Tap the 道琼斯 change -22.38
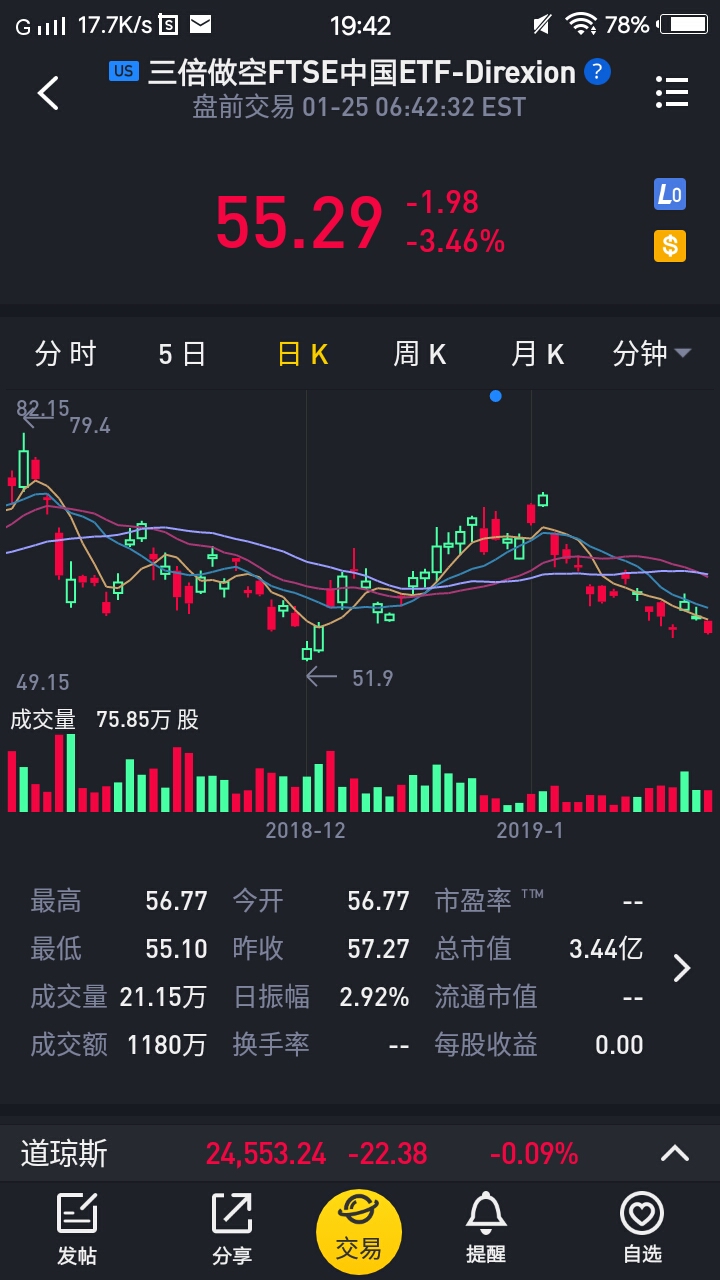Image resolution: width=720 pixels, height=1280 pixels. (x=388, y=1154)
